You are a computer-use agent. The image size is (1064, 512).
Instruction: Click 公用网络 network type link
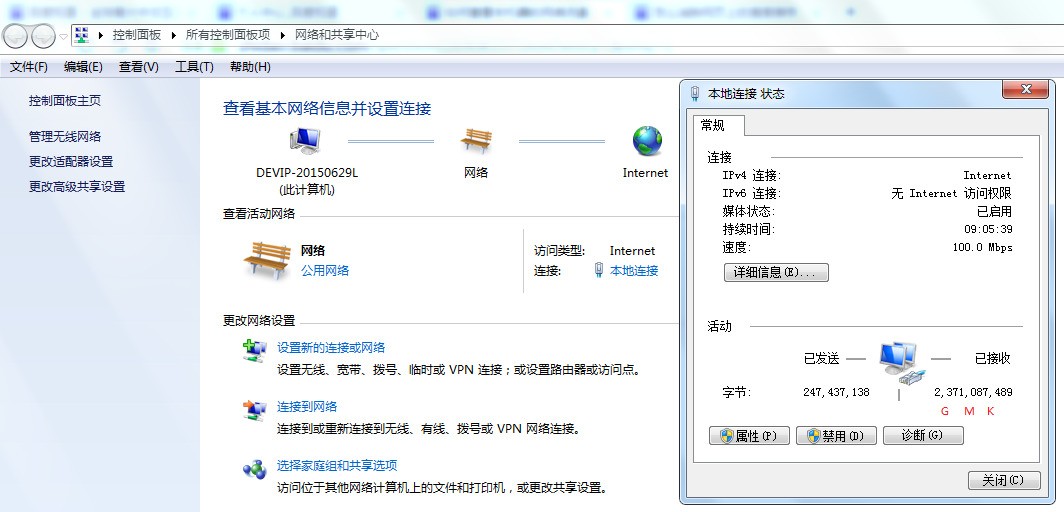pos(325,271)
